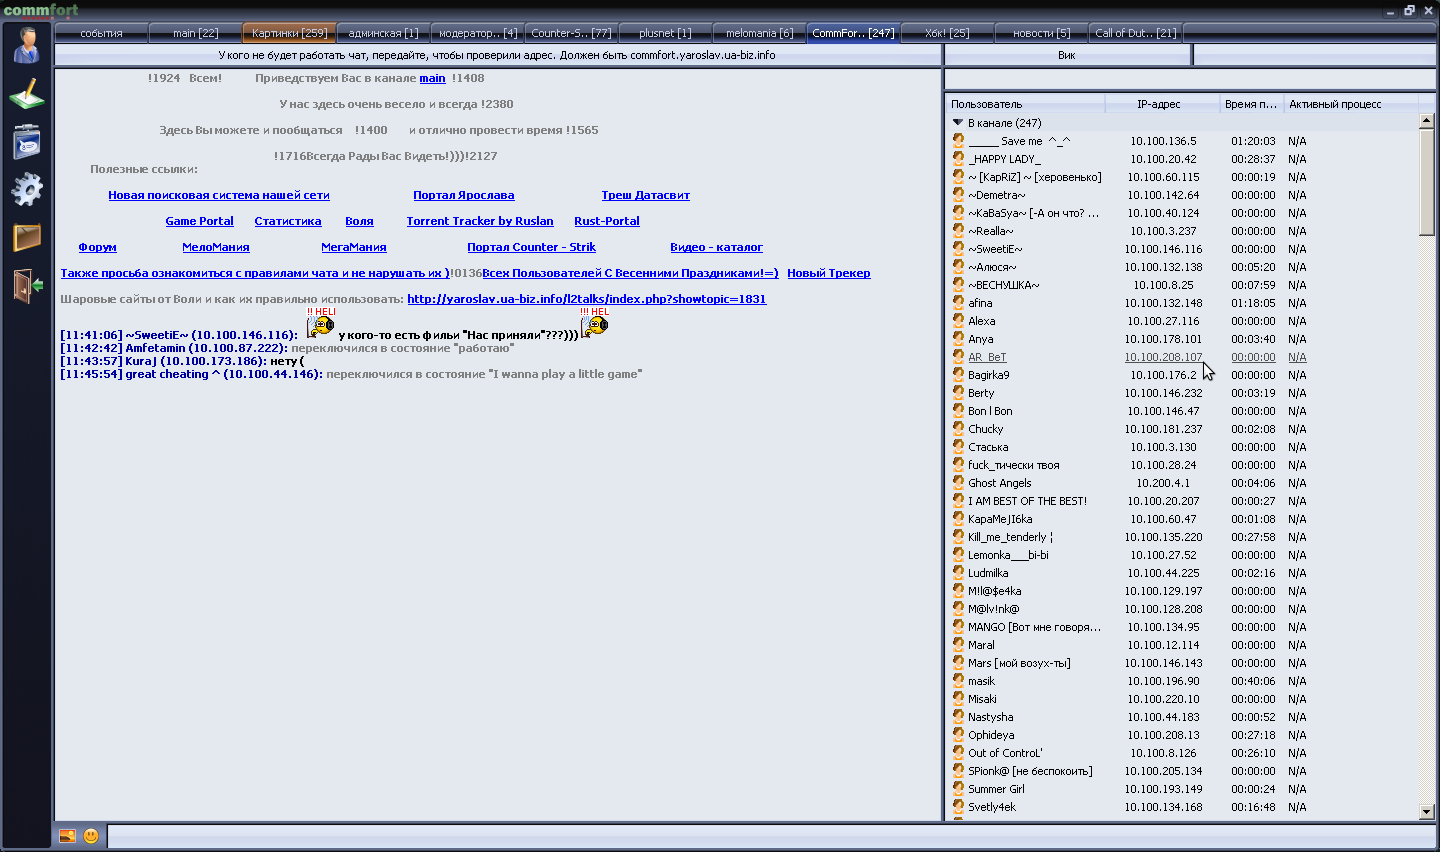
Task: Follow the "Game Portal" hyperlink
Action: (199, 221)
